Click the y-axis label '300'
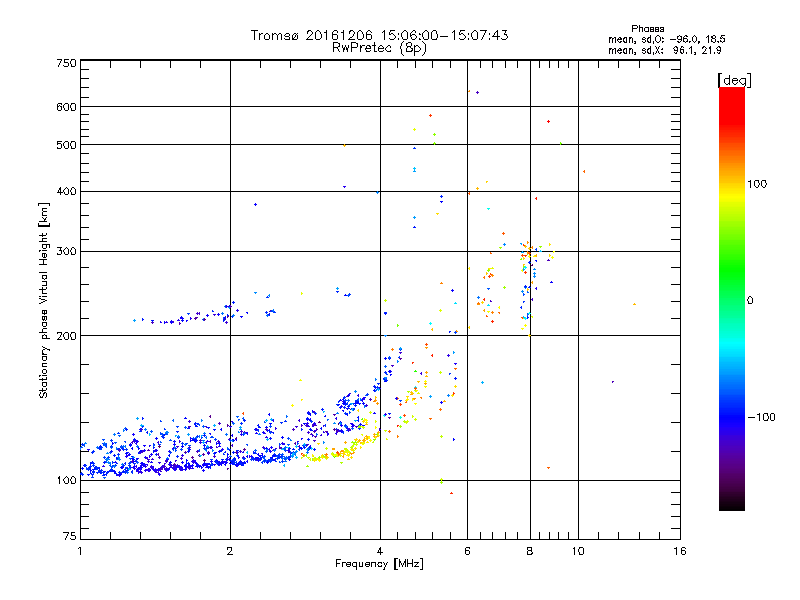This screenshot has width=800, height=600. pyautogui.click(x=66, y=252)
